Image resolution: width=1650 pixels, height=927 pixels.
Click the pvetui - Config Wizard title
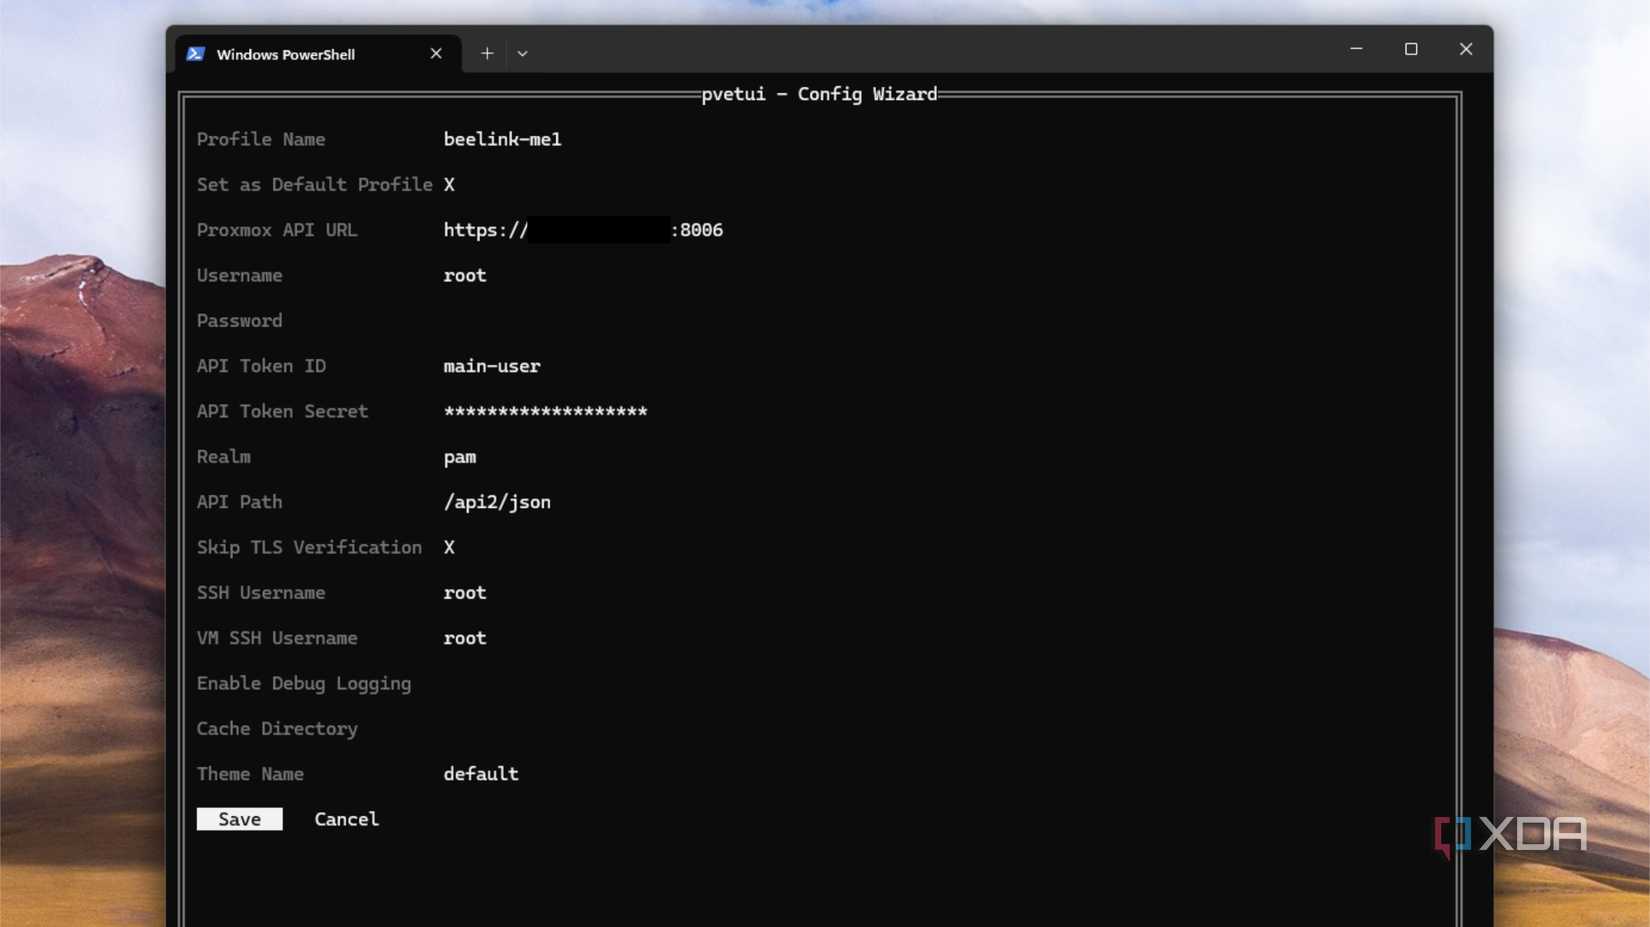click(819, 94)
